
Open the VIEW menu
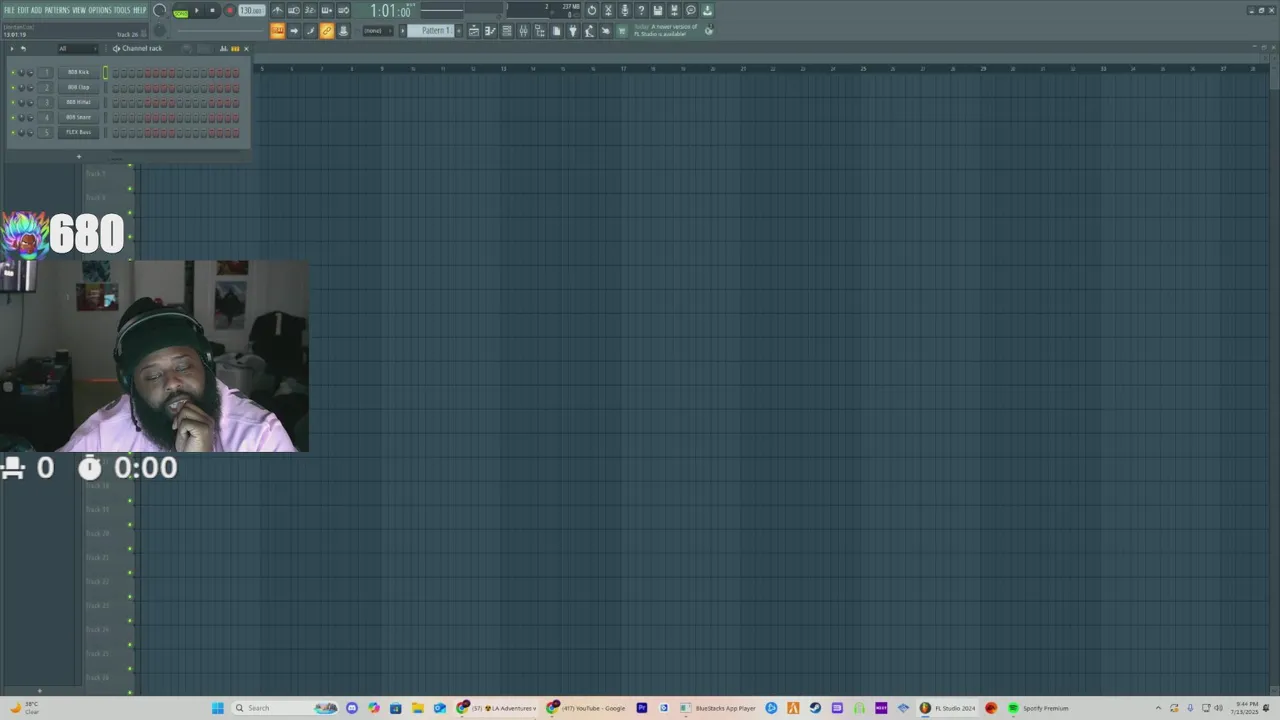pyautogui.click(x=79, y=10)
